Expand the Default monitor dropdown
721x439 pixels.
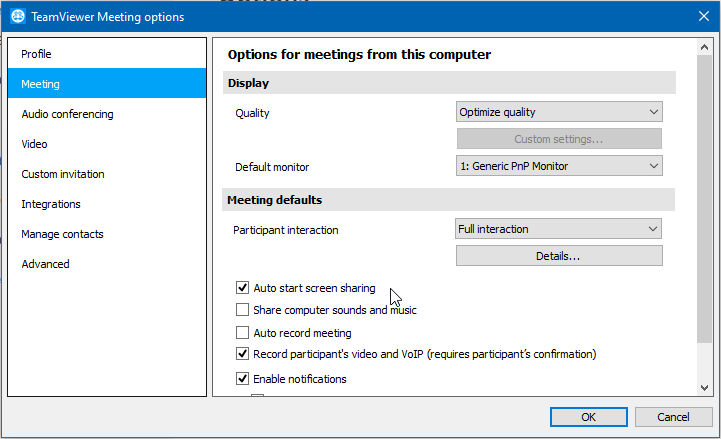coord(559,166)
